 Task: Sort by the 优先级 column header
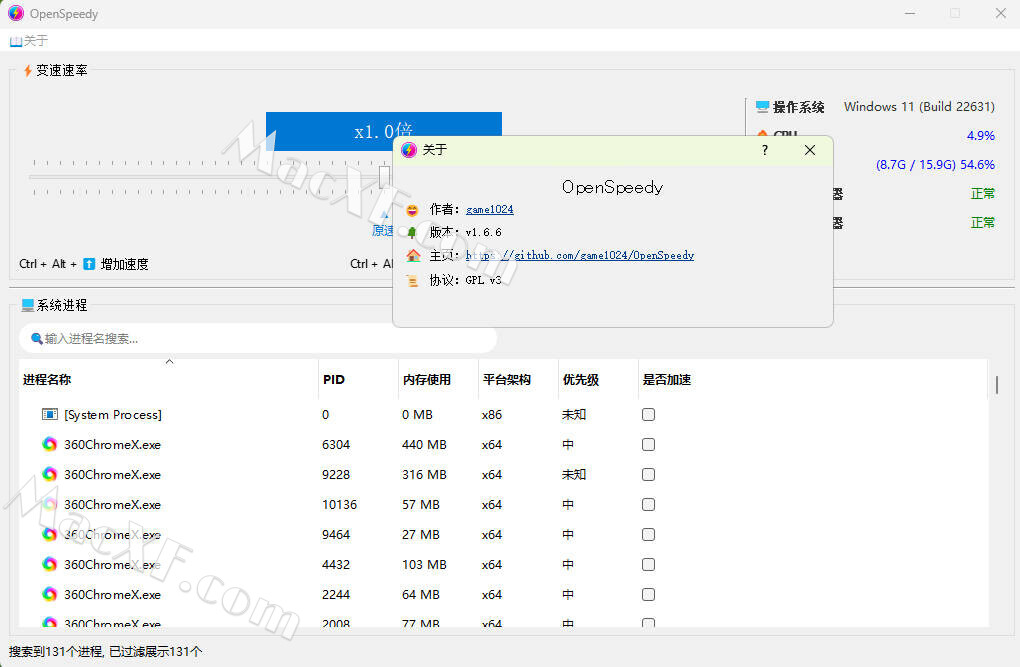[598, 379]
